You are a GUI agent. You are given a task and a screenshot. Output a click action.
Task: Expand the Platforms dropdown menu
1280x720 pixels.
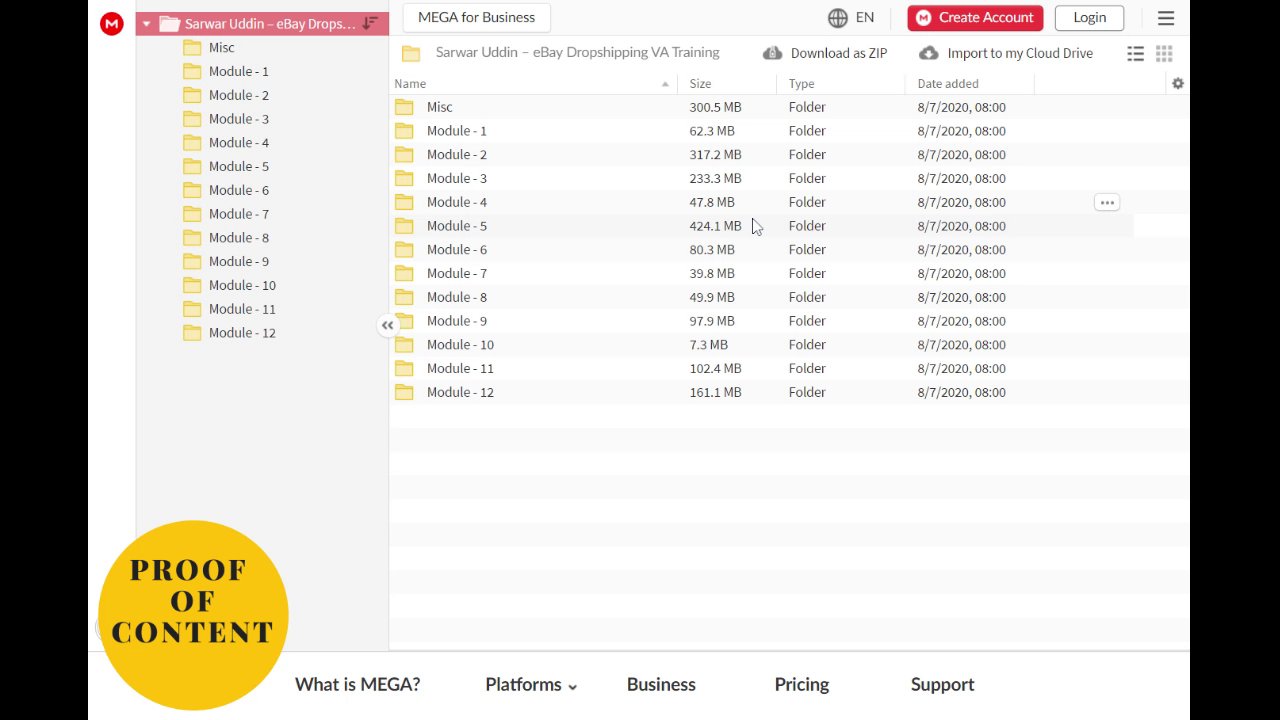[531, 685]
